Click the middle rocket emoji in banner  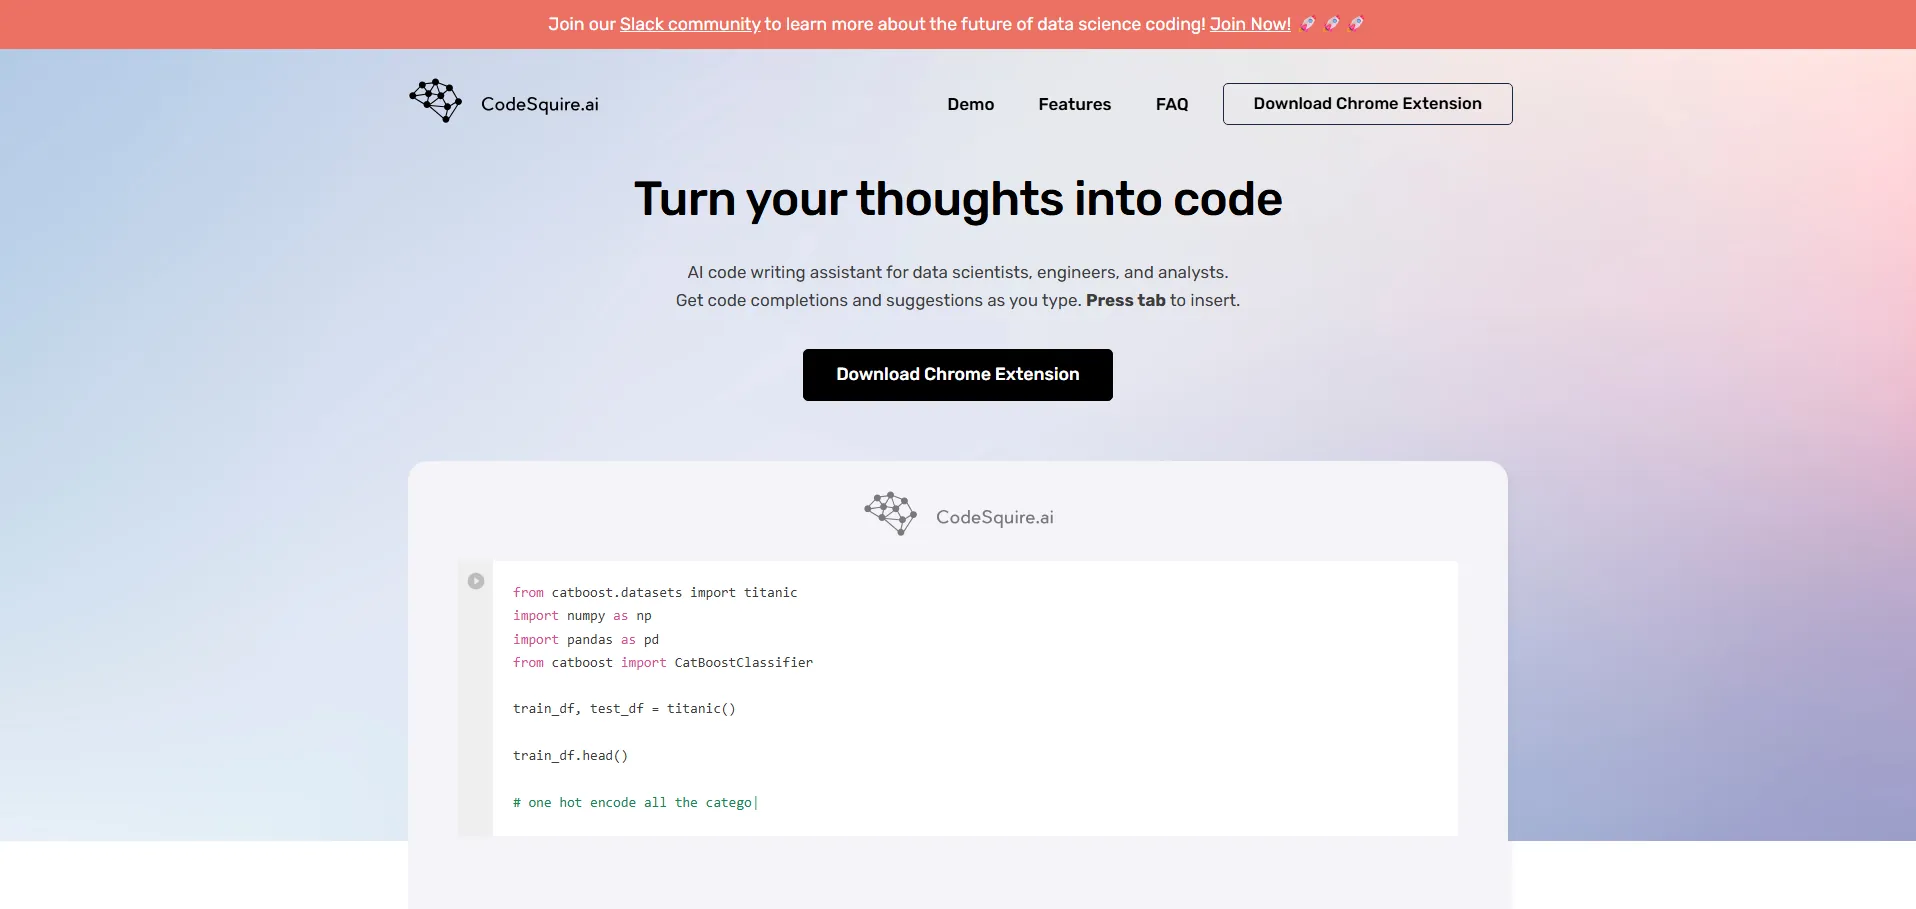coord(1332,24)
